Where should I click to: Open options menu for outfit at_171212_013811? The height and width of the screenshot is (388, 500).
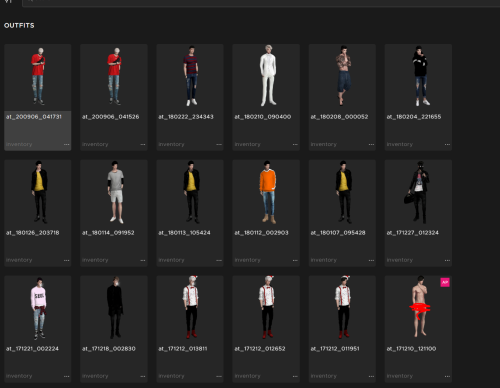(219, 376)
